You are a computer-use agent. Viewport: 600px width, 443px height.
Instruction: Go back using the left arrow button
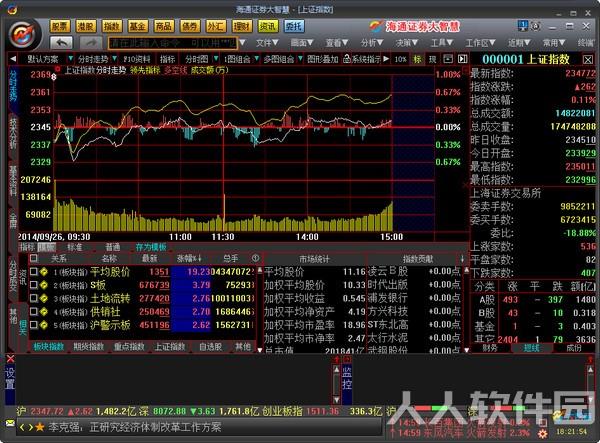[61, 42]
